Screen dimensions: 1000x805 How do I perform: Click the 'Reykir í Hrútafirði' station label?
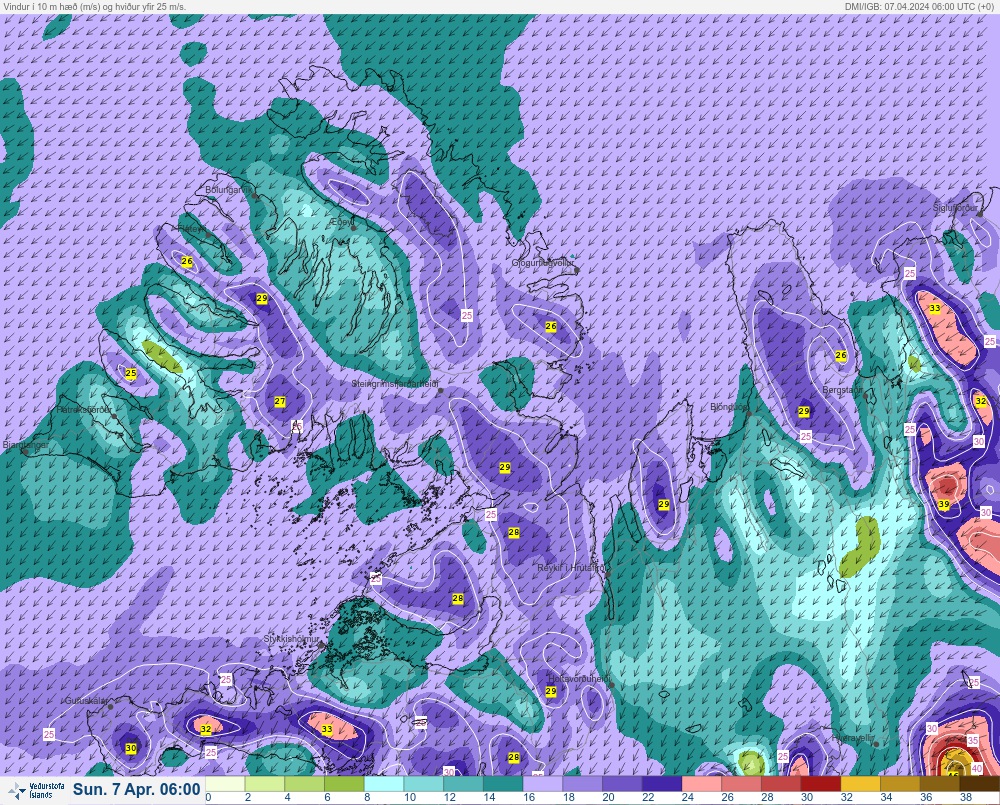pos(571,567)
